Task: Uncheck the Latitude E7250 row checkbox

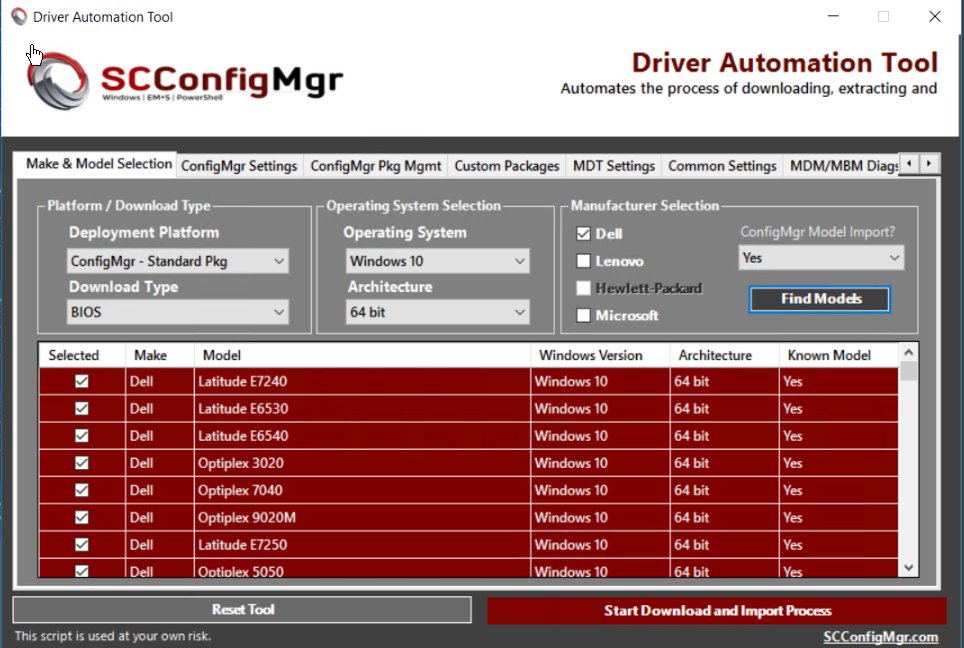Action: click(82, 544)
